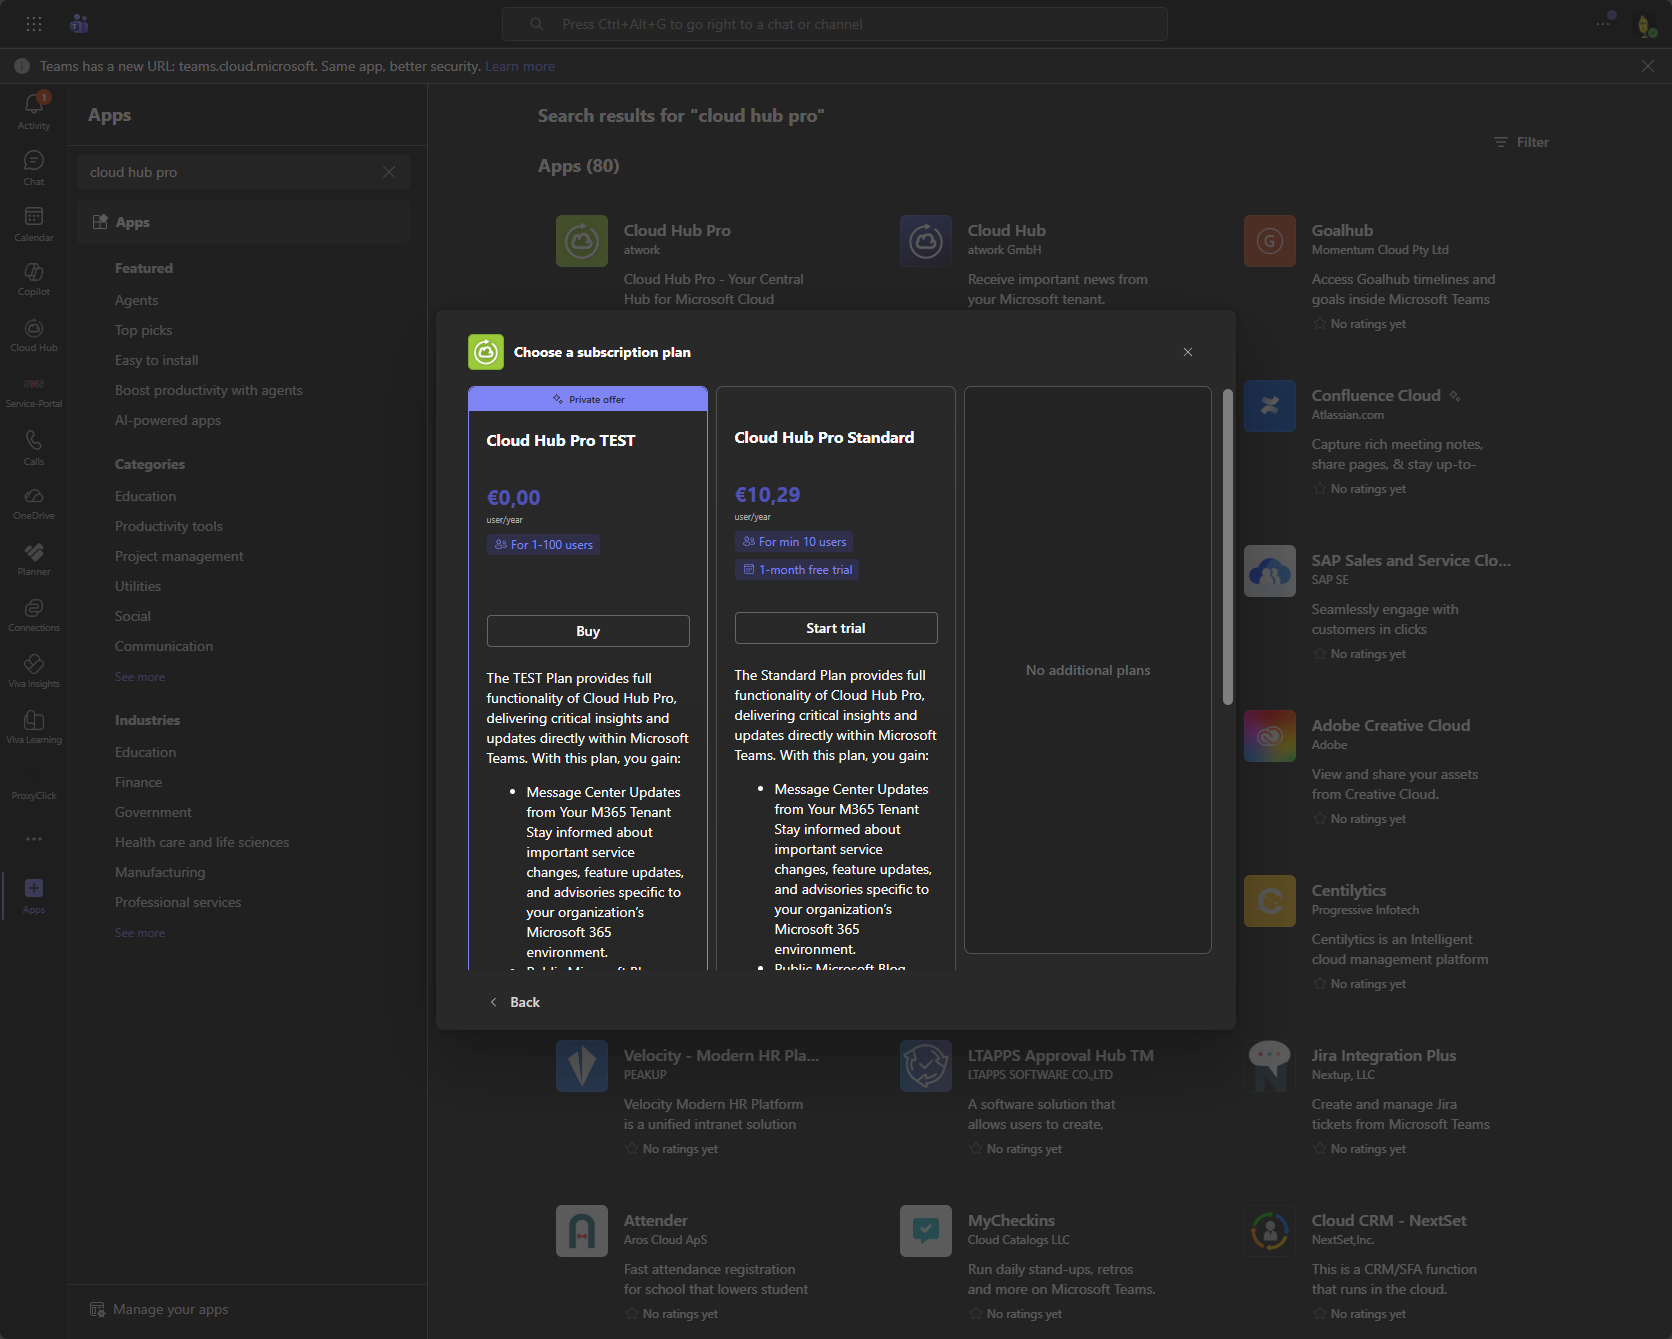Viewport: 1672px width, 1339px height.
Task: Click the subscription plans dialog scrollbar
Action: click(x=1228, y=547)
